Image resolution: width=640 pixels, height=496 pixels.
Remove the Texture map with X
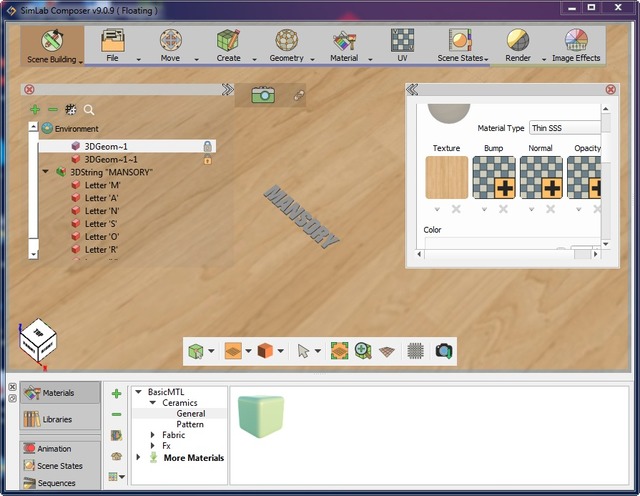click(x=456, y=209)
